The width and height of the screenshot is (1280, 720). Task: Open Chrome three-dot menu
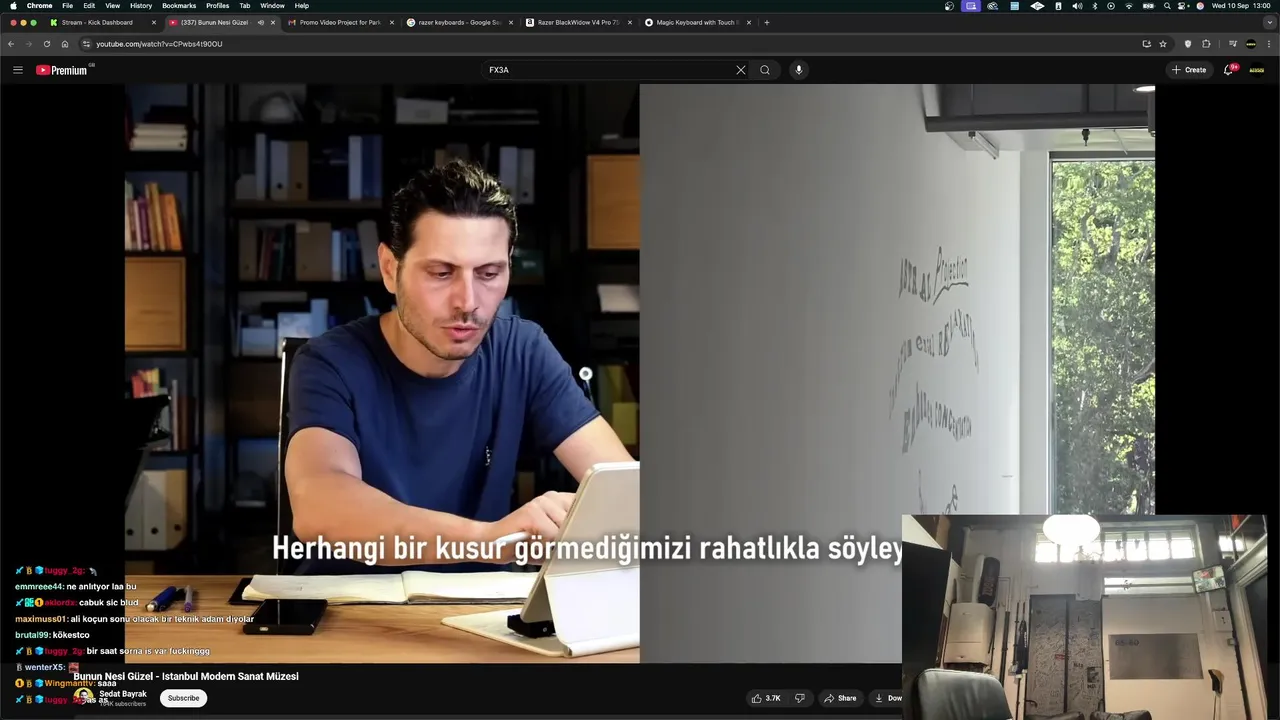tap(1269, 44)
